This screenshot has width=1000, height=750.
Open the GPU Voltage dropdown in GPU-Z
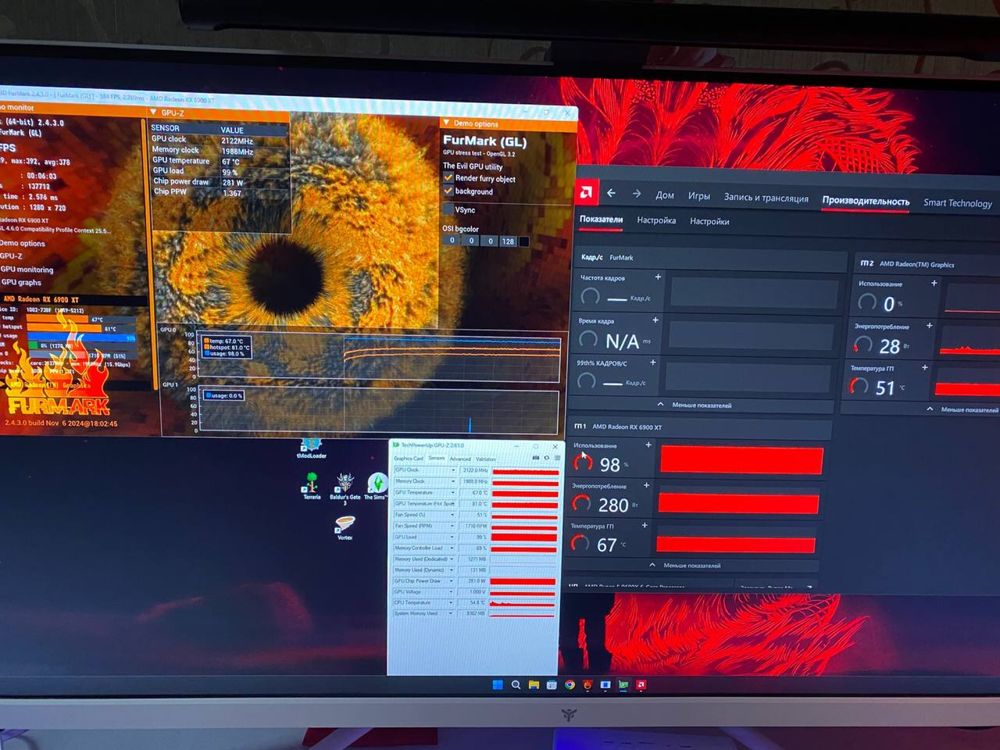click(x=453, y=592)
